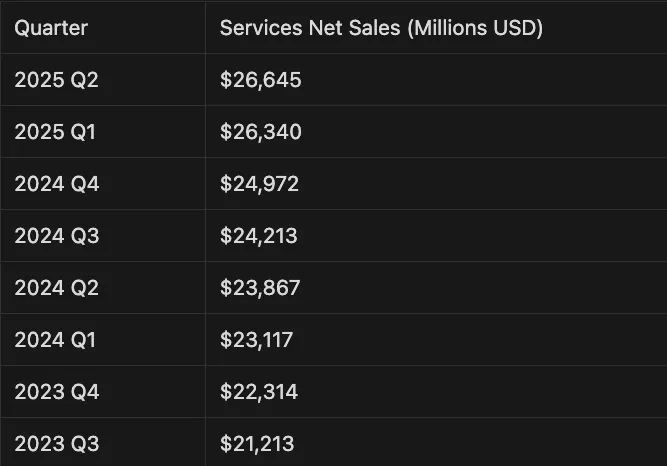Image resolution: width=667 pixels, height=466 pixels.
Task: Select the 2023 Q4 quarter cell
Action: pos(57,392)
